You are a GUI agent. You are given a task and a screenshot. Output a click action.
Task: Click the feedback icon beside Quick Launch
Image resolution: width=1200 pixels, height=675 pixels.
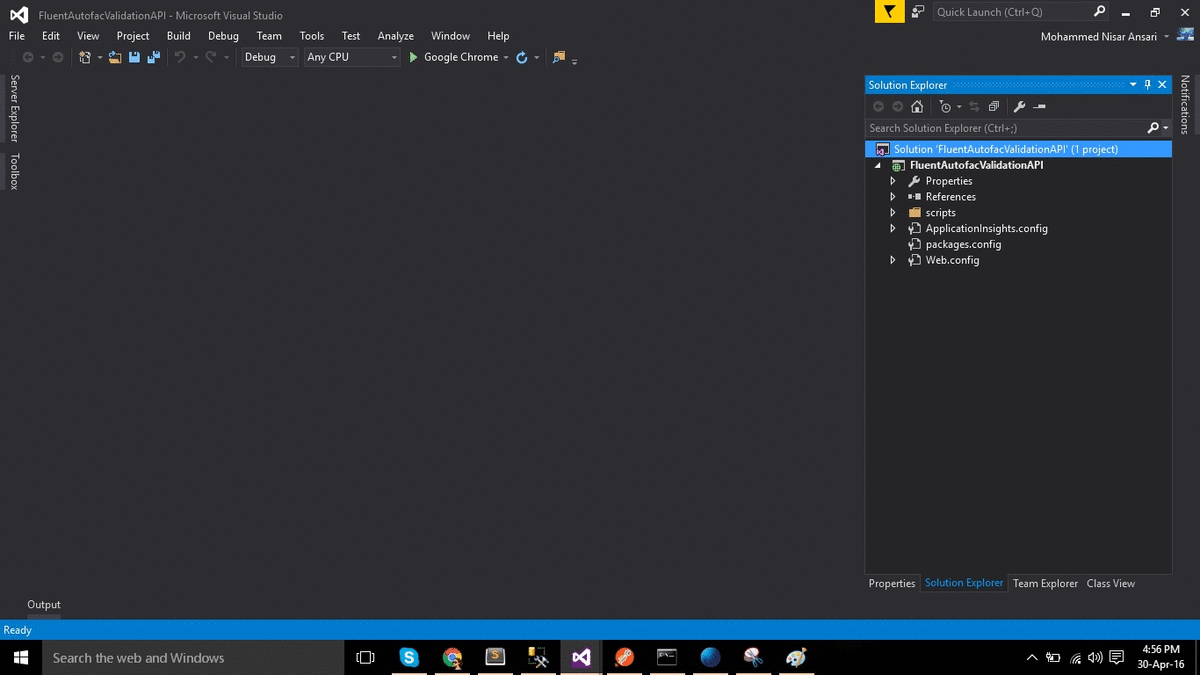pyautogui.click(x=917, y=12)
